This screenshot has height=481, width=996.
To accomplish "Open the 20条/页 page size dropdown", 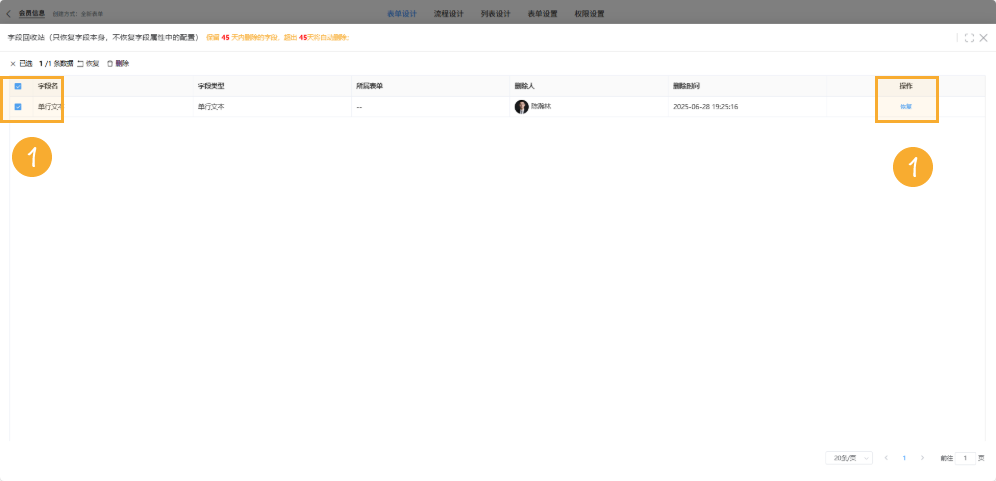I will click(849, 457).
